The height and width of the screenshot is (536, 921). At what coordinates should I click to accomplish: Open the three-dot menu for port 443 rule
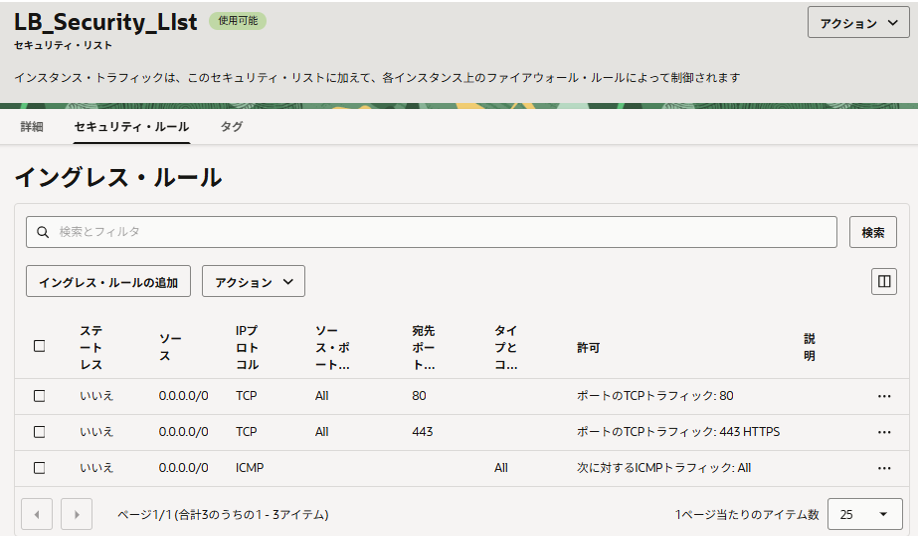point(883,432)
